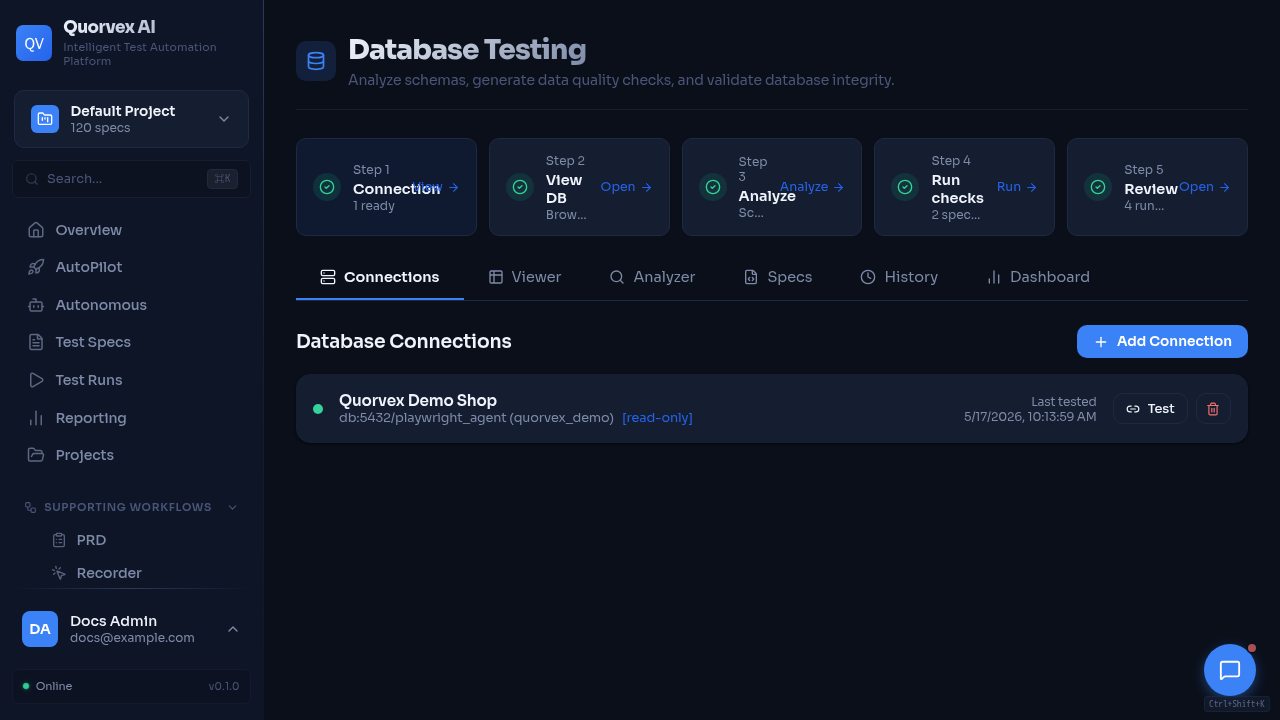Click the Database Connections heading

coord(404,341)
